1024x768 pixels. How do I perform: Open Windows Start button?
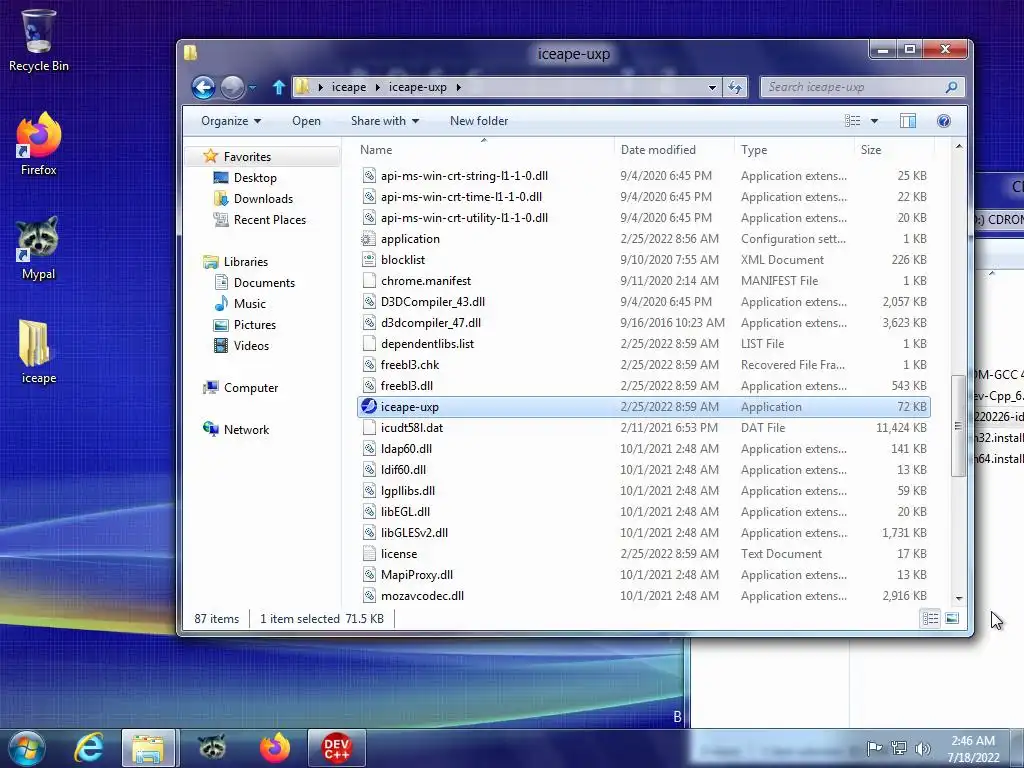26,748
